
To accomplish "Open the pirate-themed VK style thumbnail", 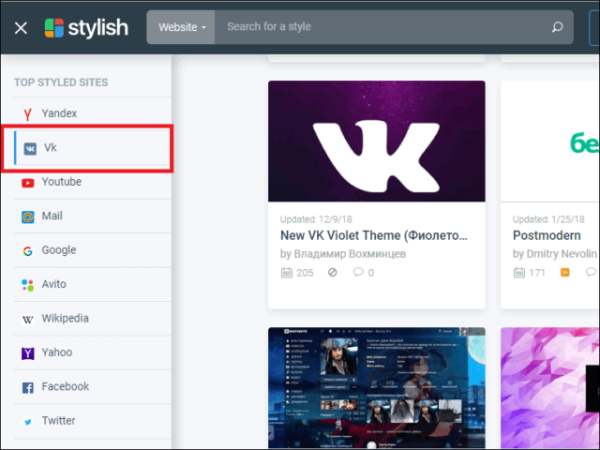I will [377, 388].
